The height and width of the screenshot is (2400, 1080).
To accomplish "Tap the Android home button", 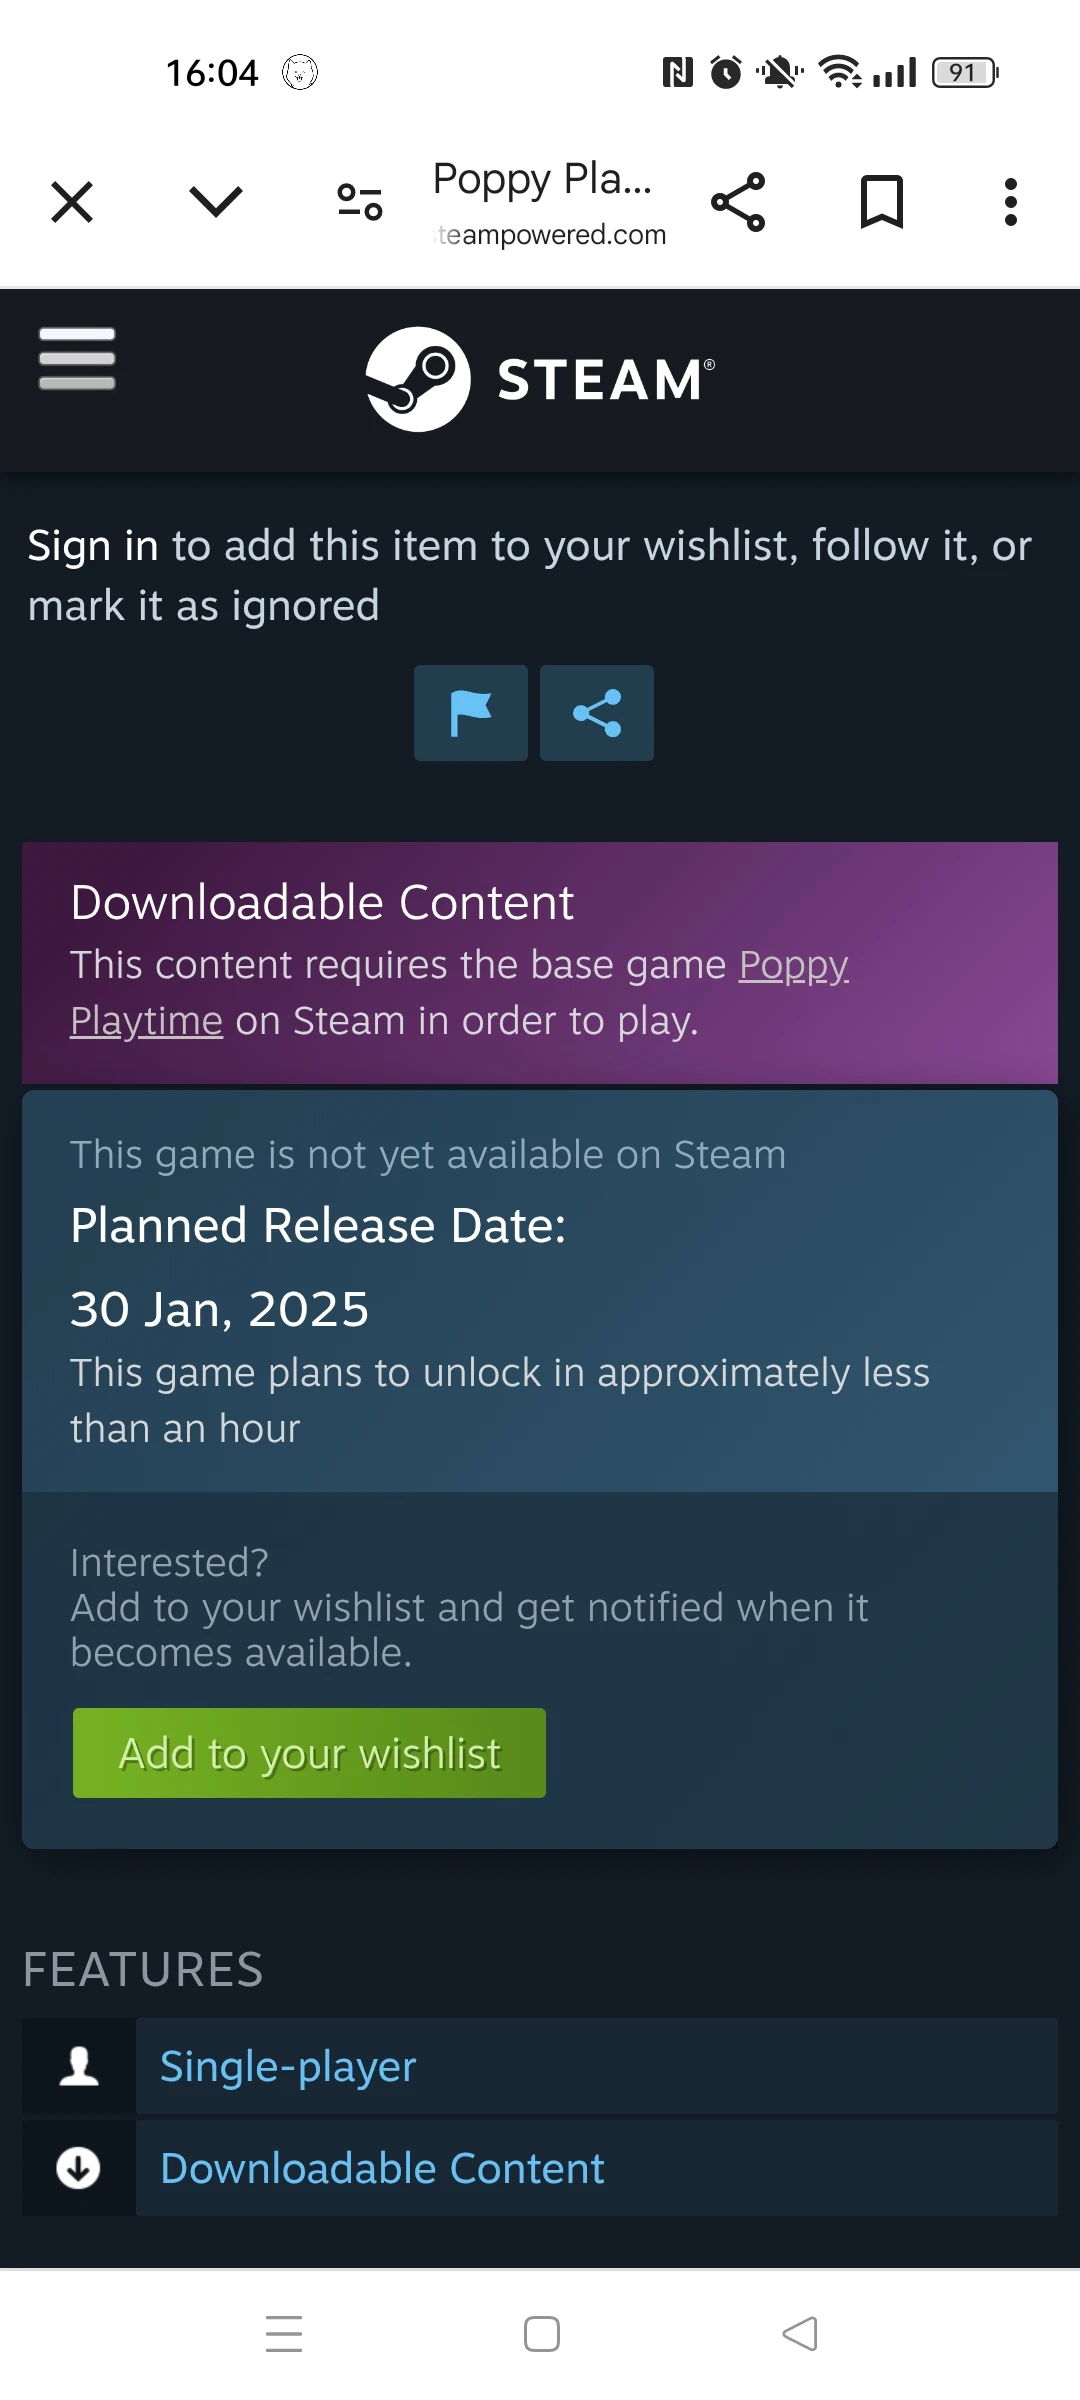I will [x=541, y=2334].
